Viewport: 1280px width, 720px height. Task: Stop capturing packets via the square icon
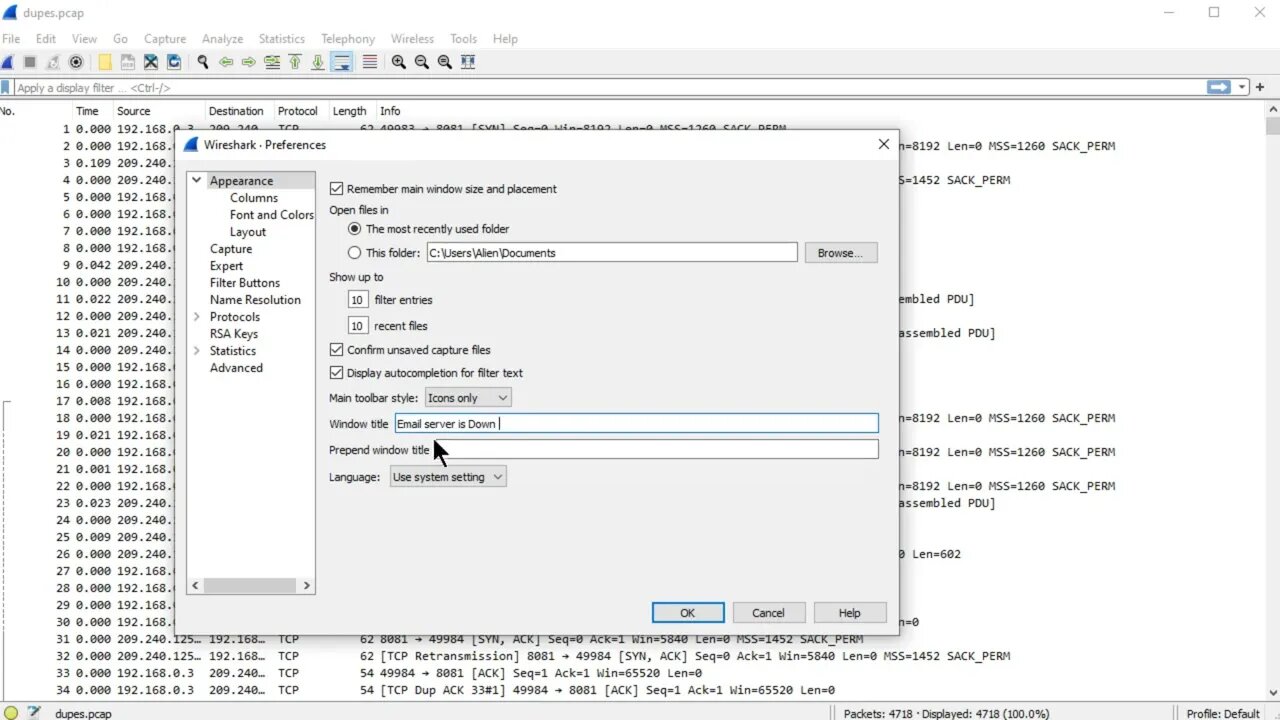coord(30,62)
